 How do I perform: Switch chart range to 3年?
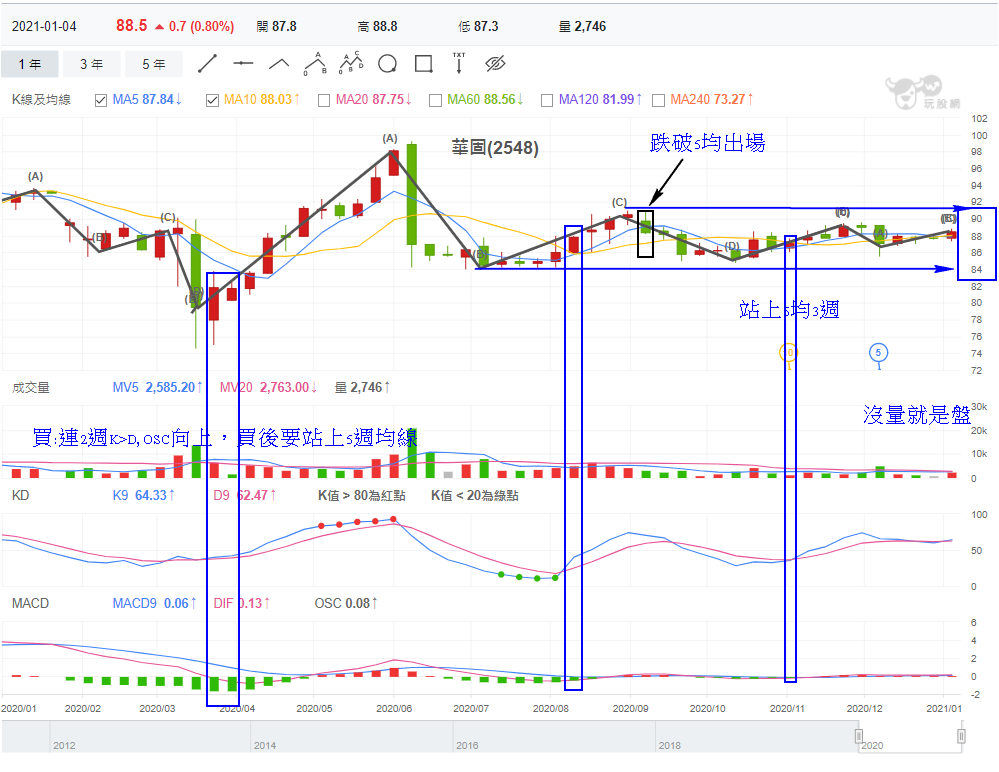91,64
